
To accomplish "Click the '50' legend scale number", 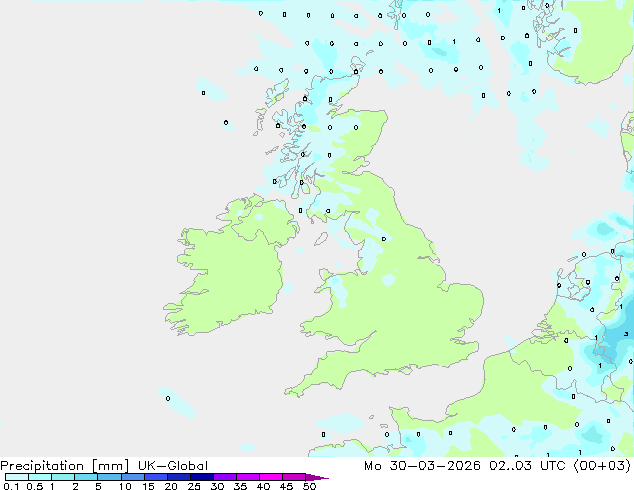I will coord(309,486).
